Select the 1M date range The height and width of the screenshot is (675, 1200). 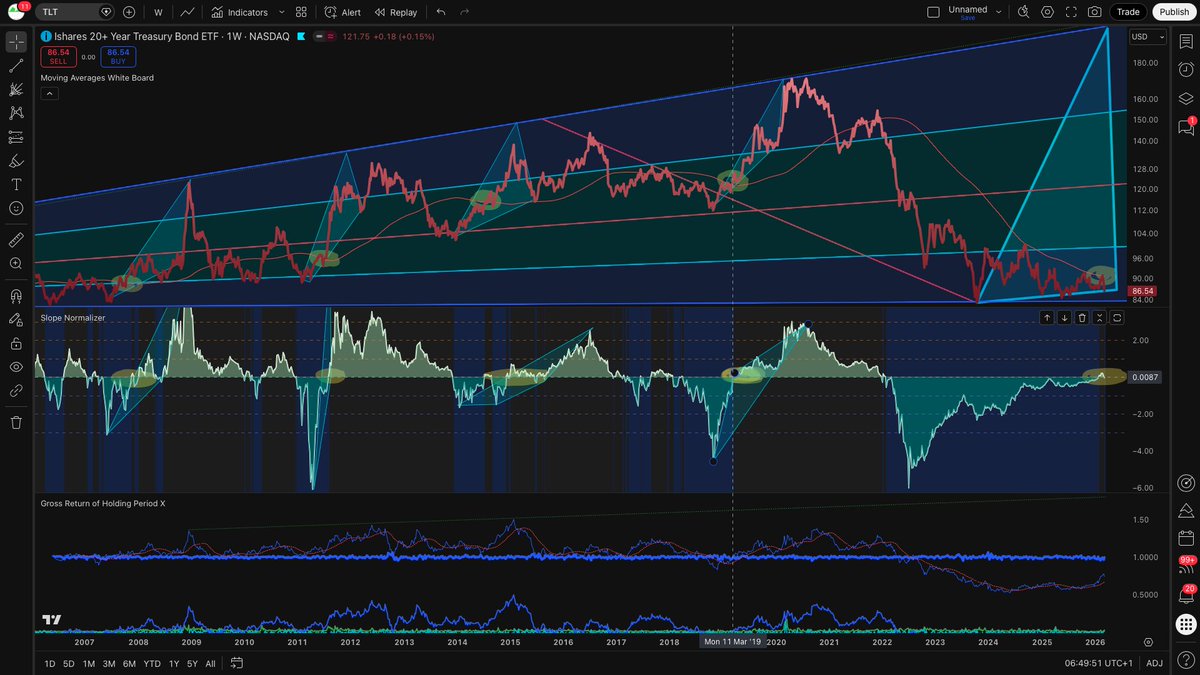click(89, 664)
